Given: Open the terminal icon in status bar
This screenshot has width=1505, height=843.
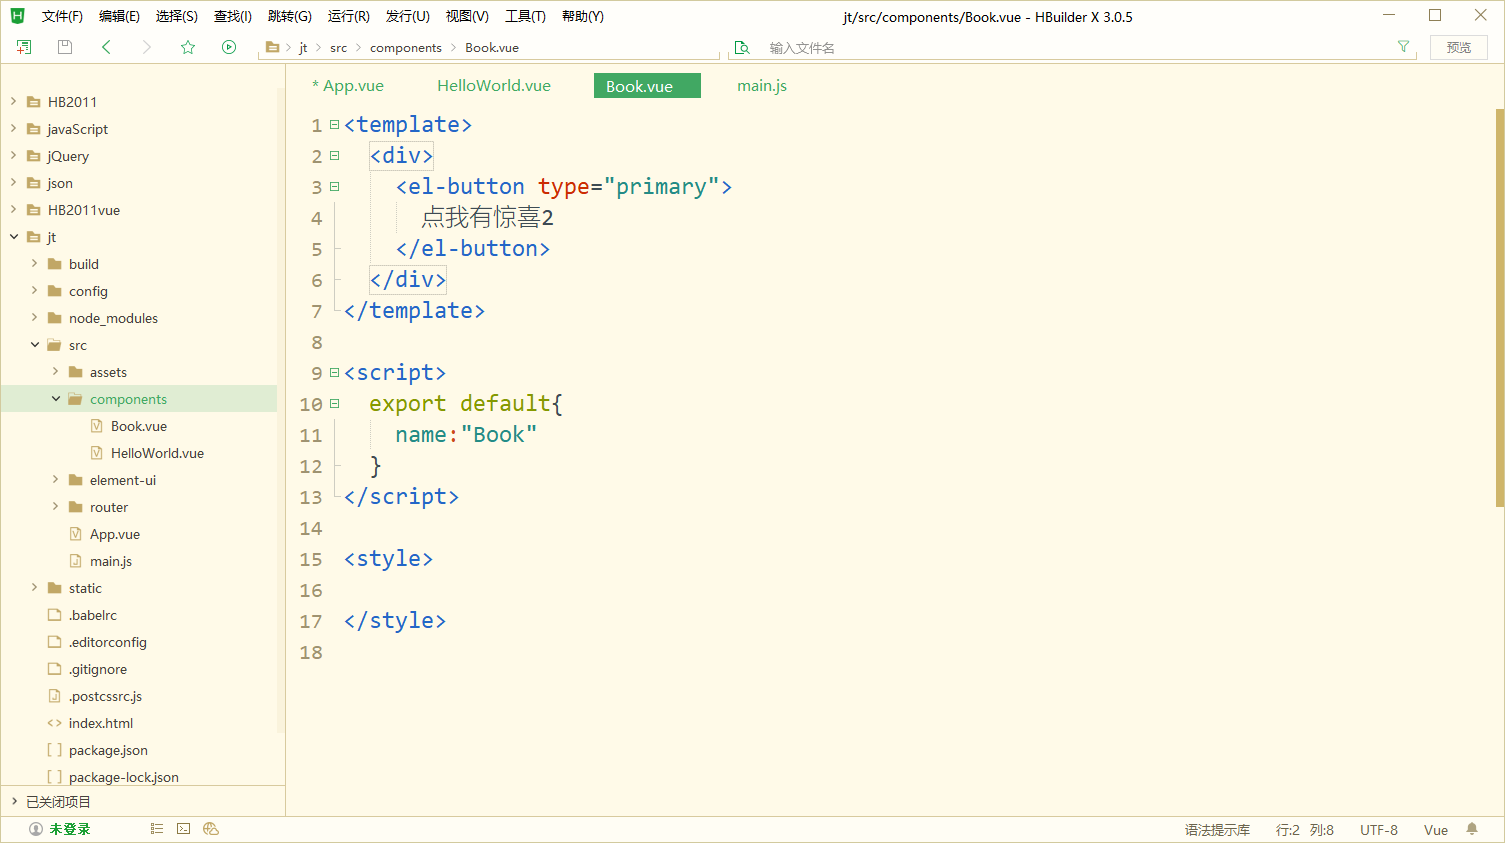Looking at the screenshot, I should [x=183, y=828].
